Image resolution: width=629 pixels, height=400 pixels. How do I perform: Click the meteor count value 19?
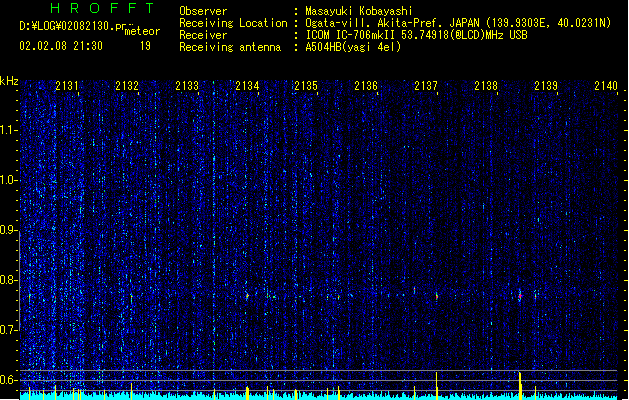point(145,46)
